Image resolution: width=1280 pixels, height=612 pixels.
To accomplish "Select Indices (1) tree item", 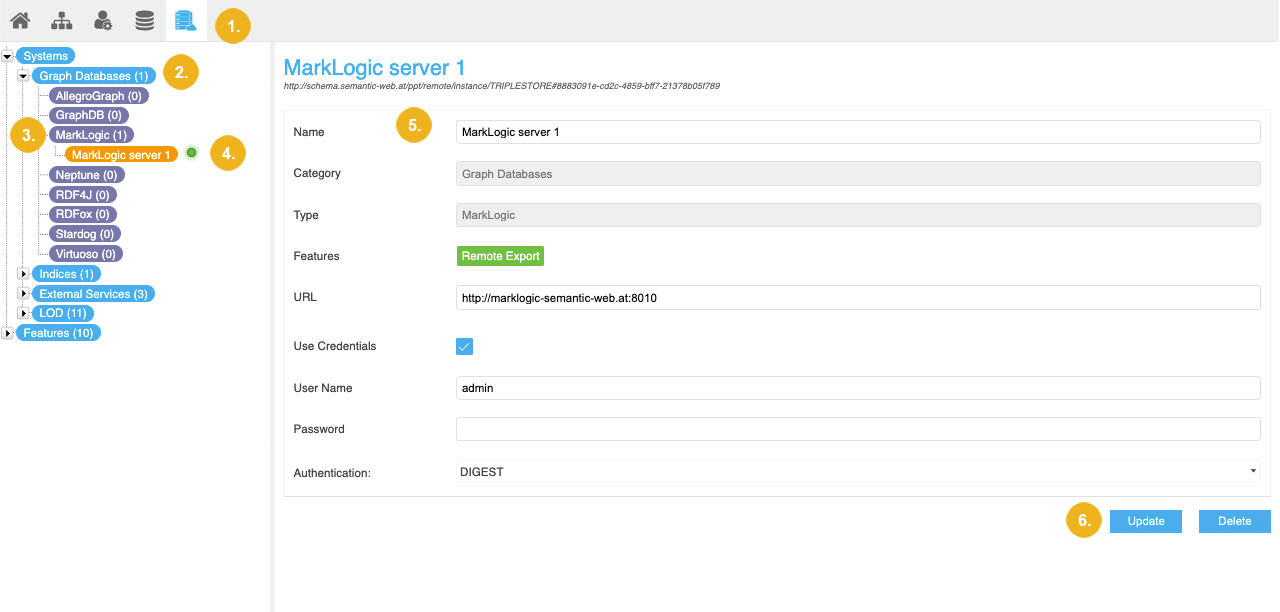I will point(66,274).
